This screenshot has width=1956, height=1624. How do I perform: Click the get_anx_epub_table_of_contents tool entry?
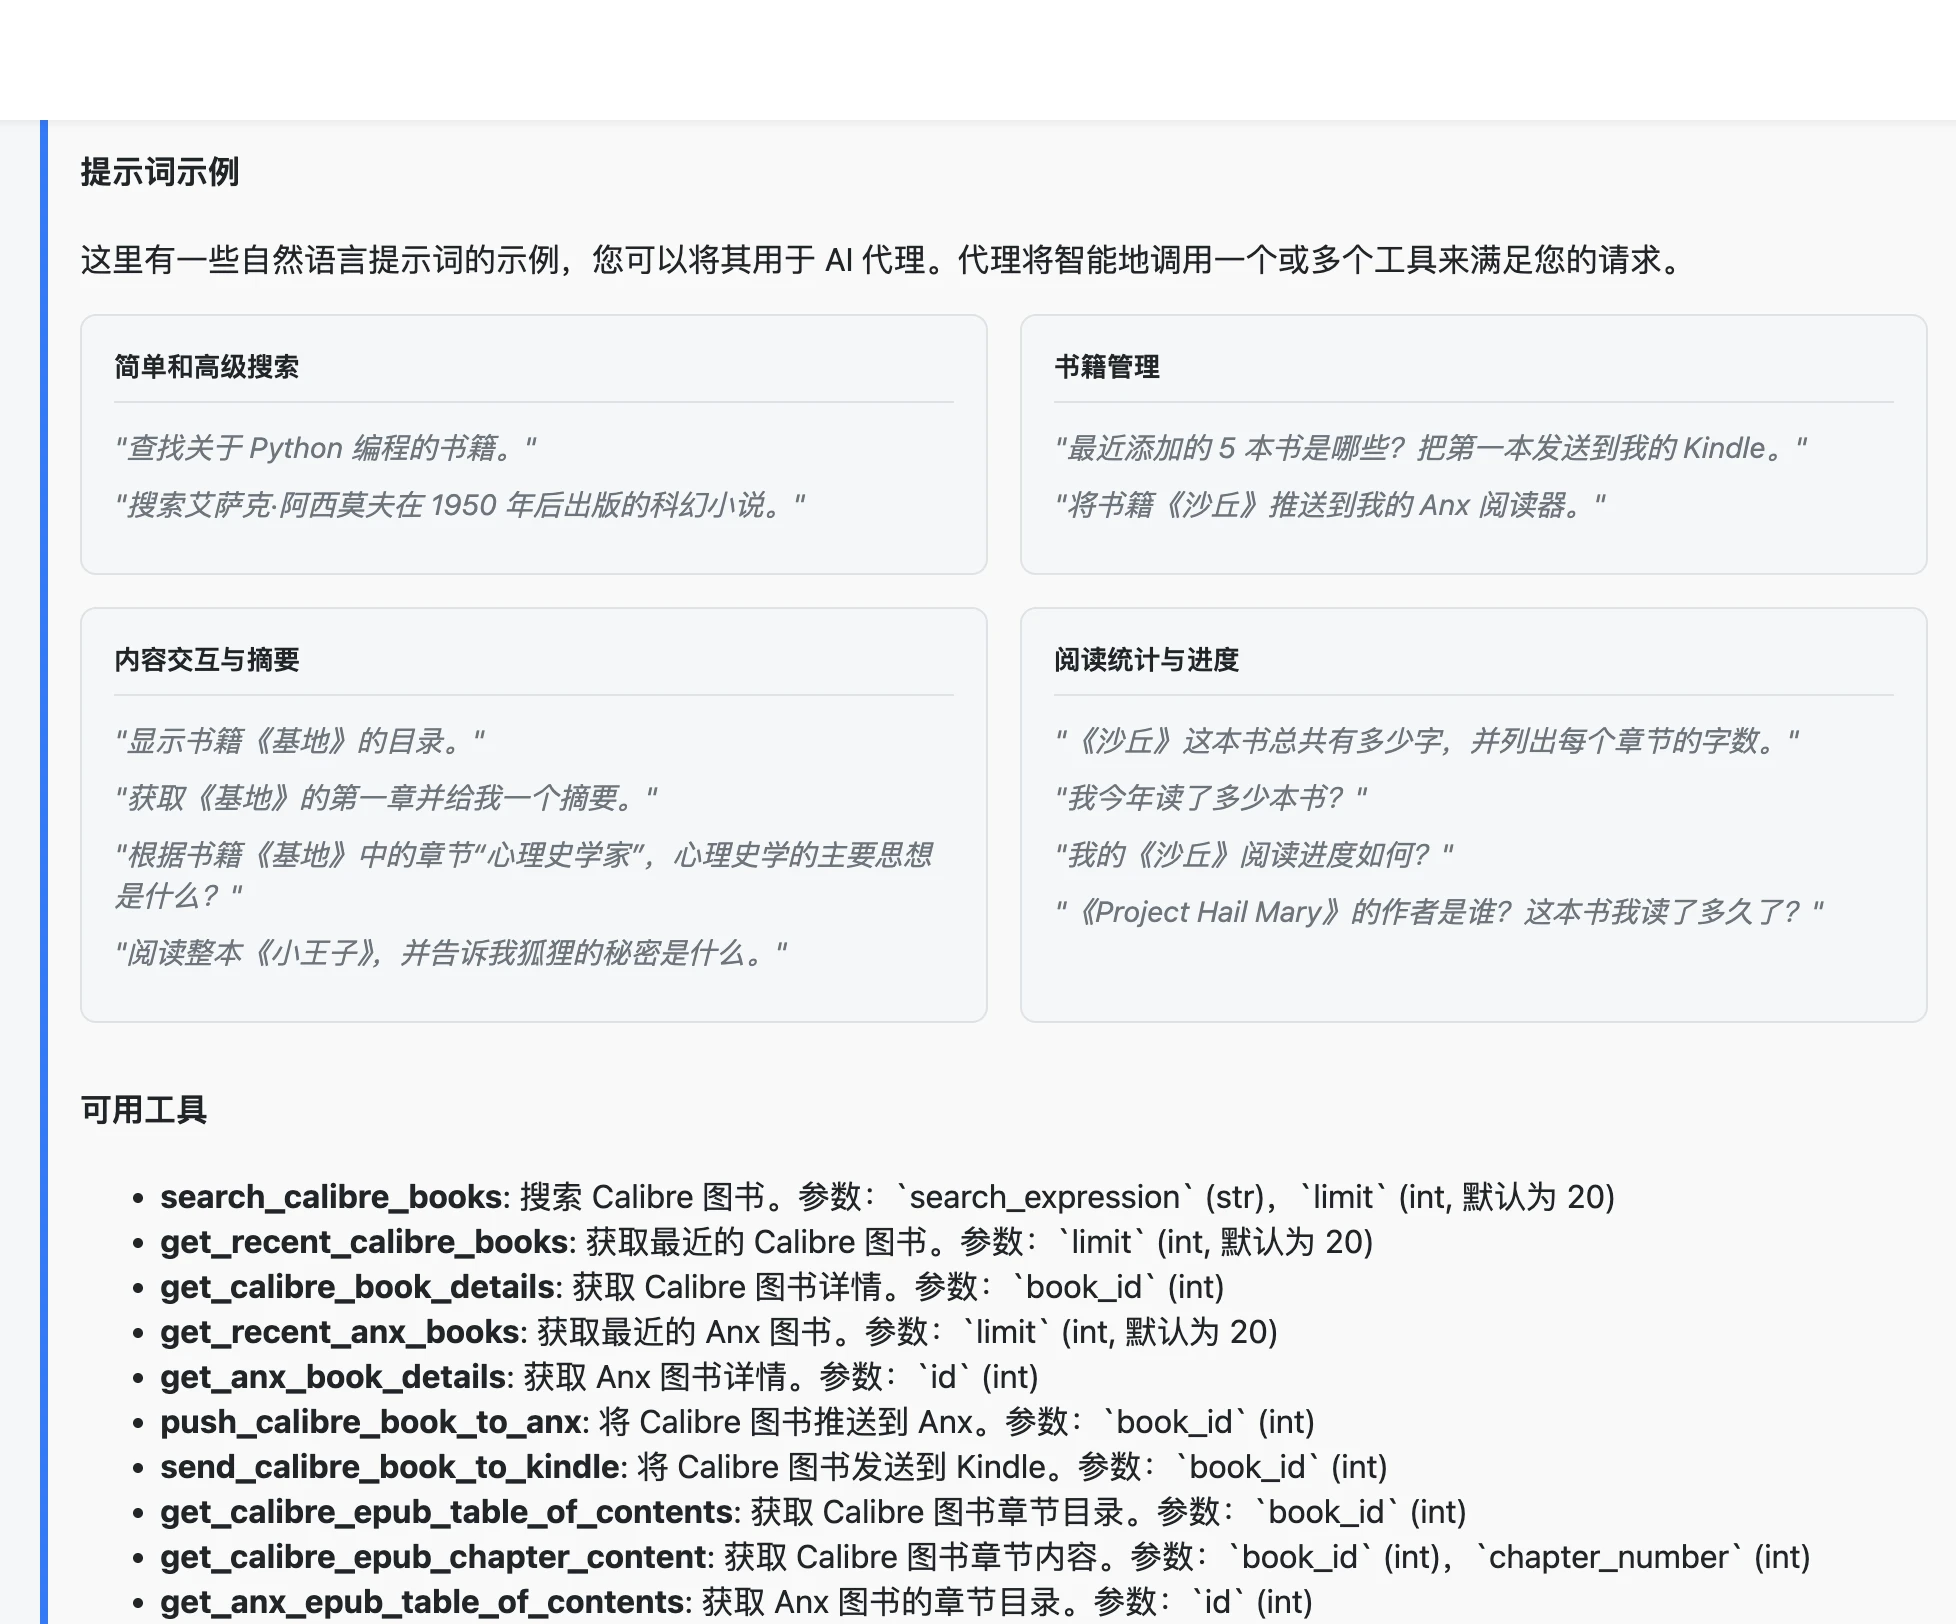[x=736, y=1602]
